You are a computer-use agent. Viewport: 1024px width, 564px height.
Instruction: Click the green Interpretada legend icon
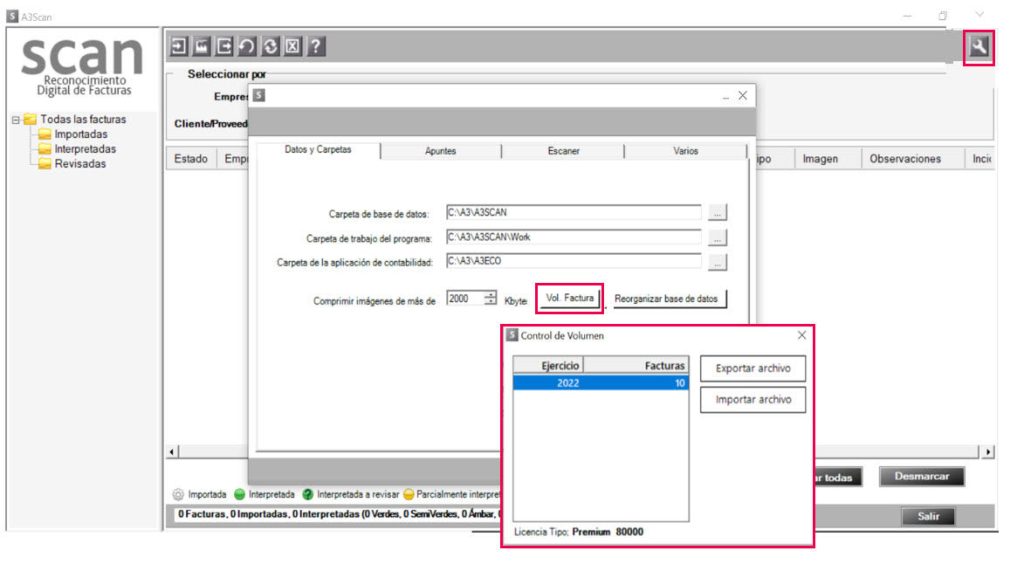(240, 494)
